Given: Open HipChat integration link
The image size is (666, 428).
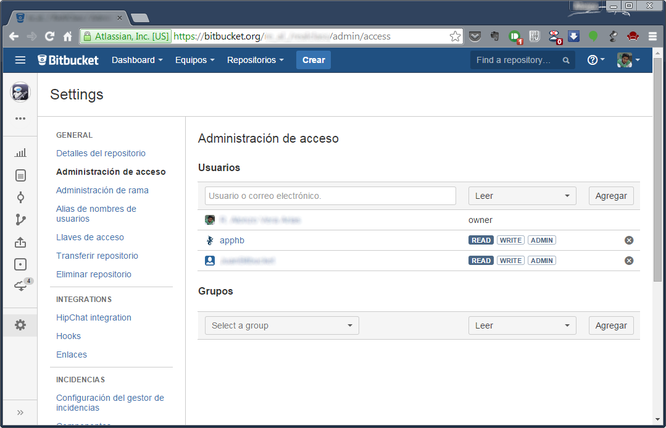Looking at the screenshot, I should point(94,317).
